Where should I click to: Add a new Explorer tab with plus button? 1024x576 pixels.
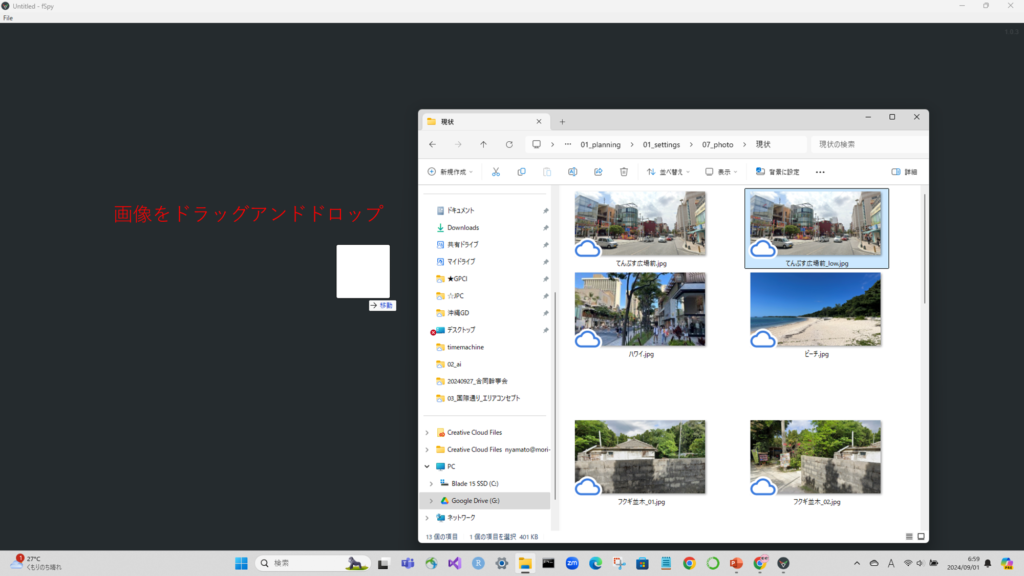[x=562, y=121]
